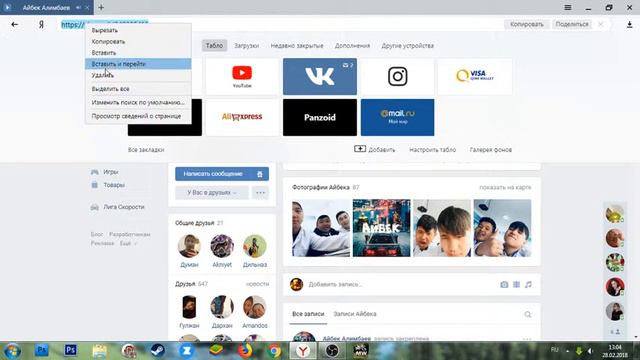Launch Photoshop from the taskbar
Screen dimensions: 640x360
[x=70, y=350]
